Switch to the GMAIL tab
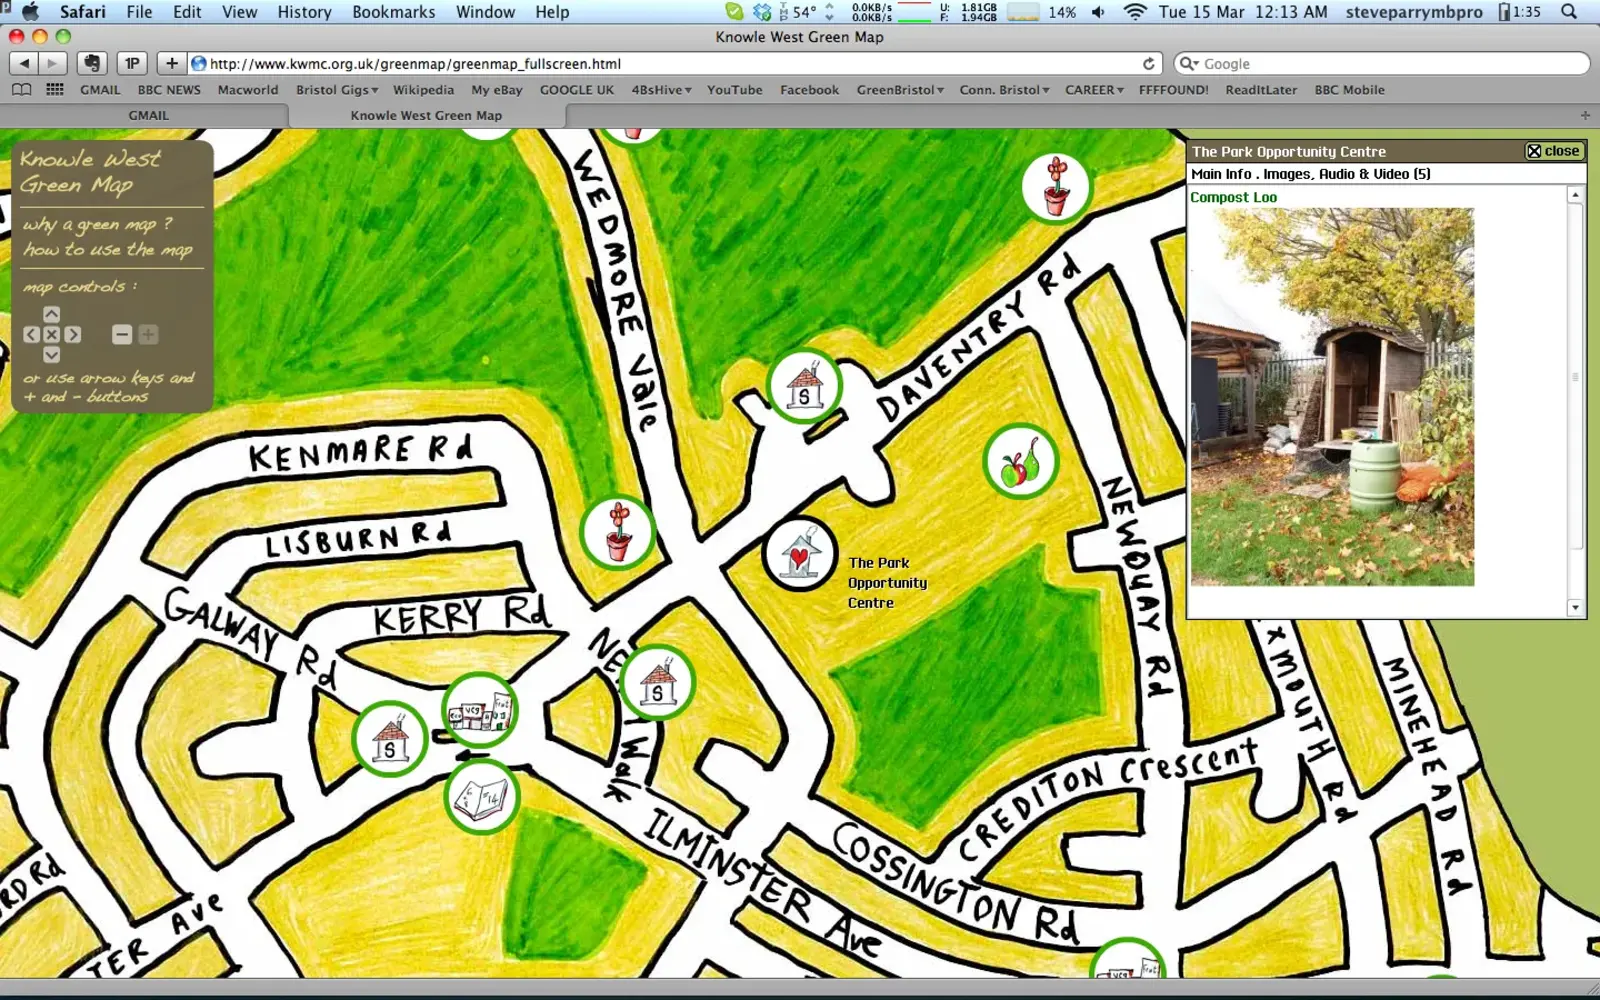Screen dimensions: 1600x1000 (148, 115)
